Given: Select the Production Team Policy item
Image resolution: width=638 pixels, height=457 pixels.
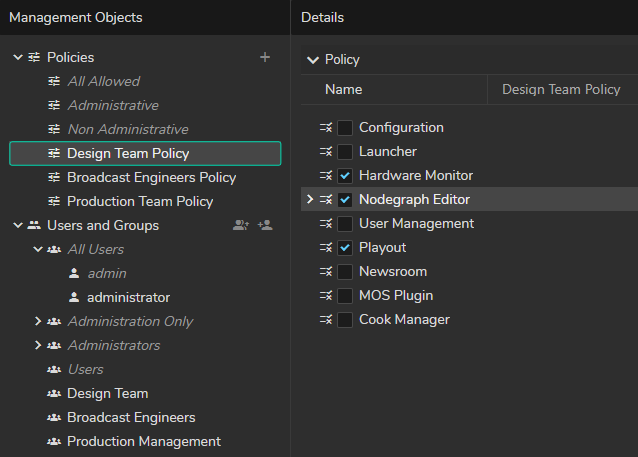Looking at the screenshot, I should coord(139,201).
